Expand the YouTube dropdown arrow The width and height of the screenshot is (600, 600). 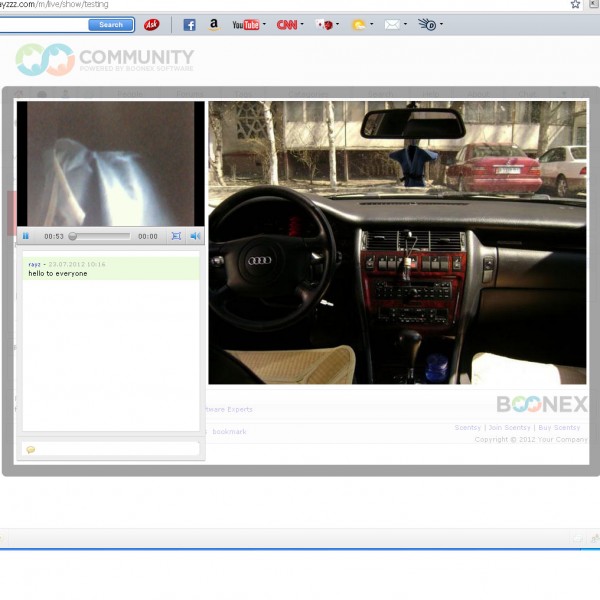264,24
